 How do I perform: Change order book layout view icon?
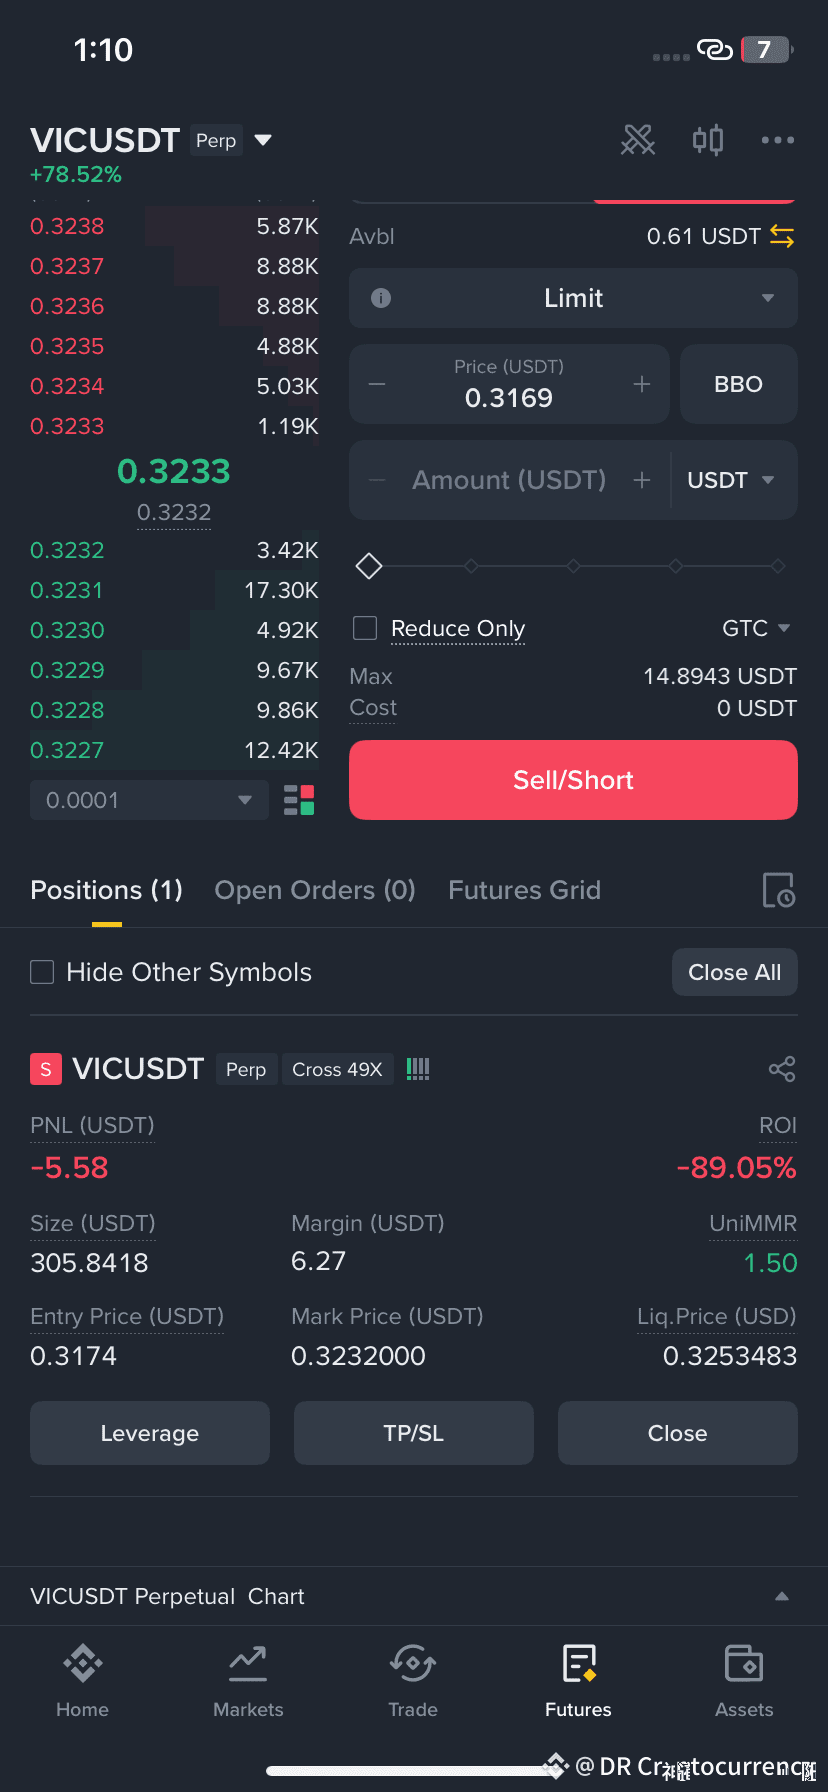coord(299,800)
